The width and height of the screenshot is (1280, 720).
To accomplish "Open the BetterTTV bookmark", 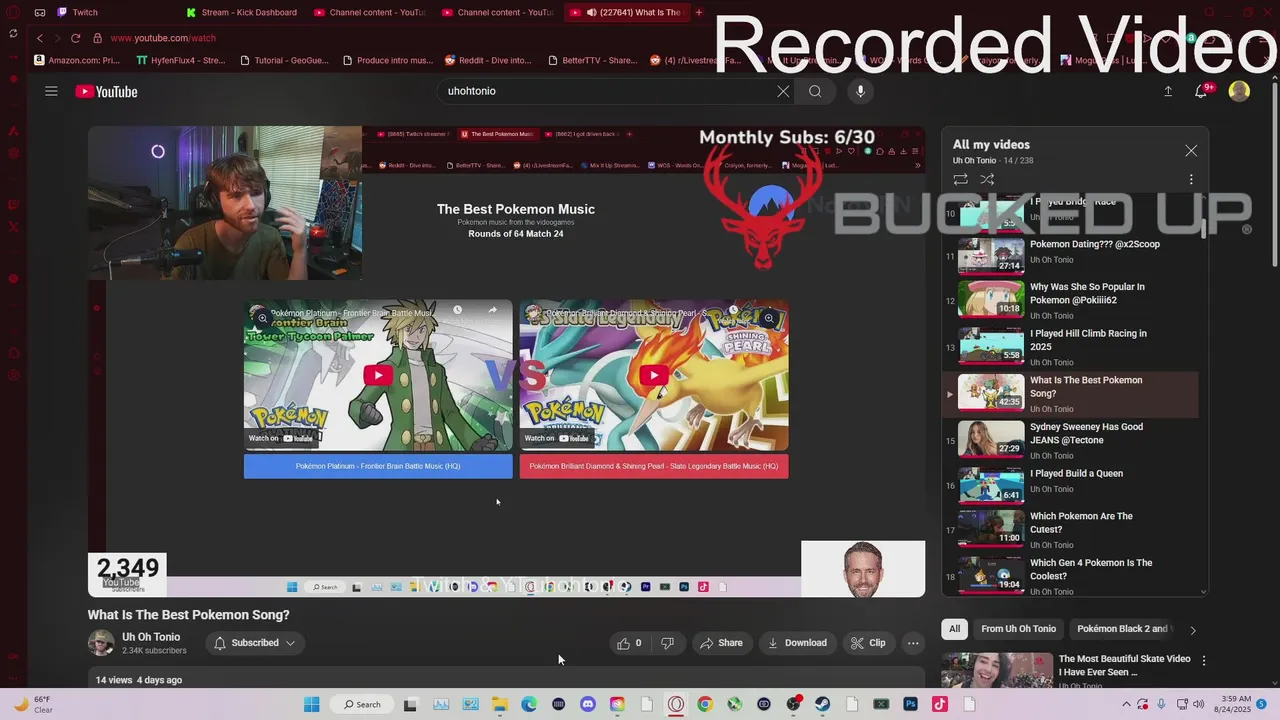I will pyautogui.click(x=591, y=60).
